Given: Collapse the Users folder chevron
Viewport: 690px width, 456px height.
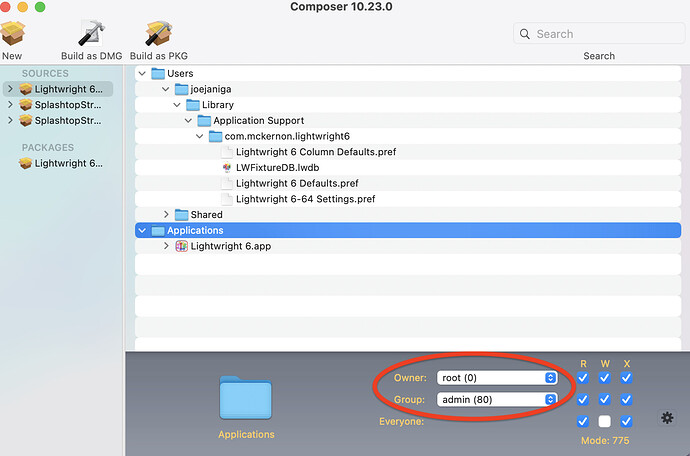Looking at the screenshot, I should click(142, 73).
